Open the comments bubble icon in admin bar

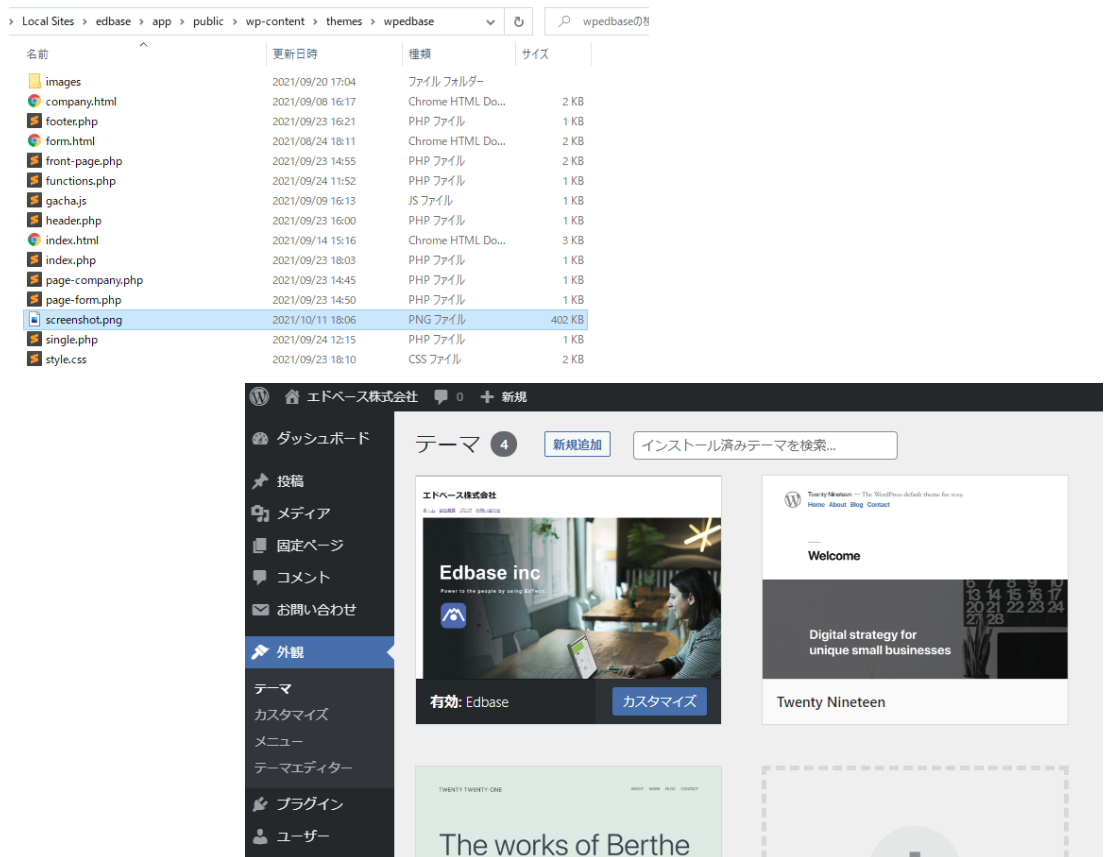click(441, 397)
